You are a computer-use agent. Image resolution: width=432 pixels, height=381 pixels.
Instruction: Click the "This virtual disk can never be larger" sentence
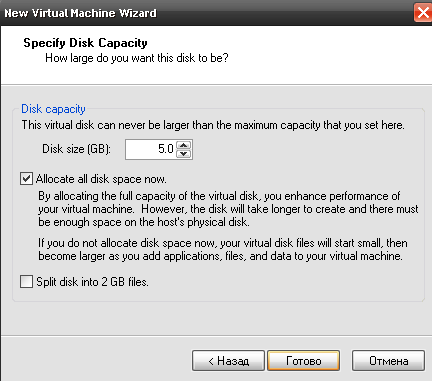point(213,125)
